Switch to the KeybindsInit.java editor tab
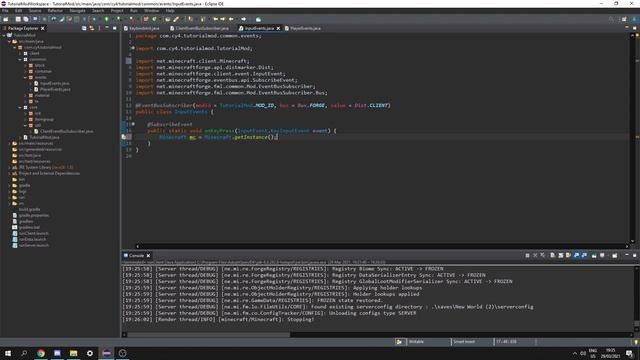Image resolution: width=640 pixels, height=360 pixels. (142, 28)
